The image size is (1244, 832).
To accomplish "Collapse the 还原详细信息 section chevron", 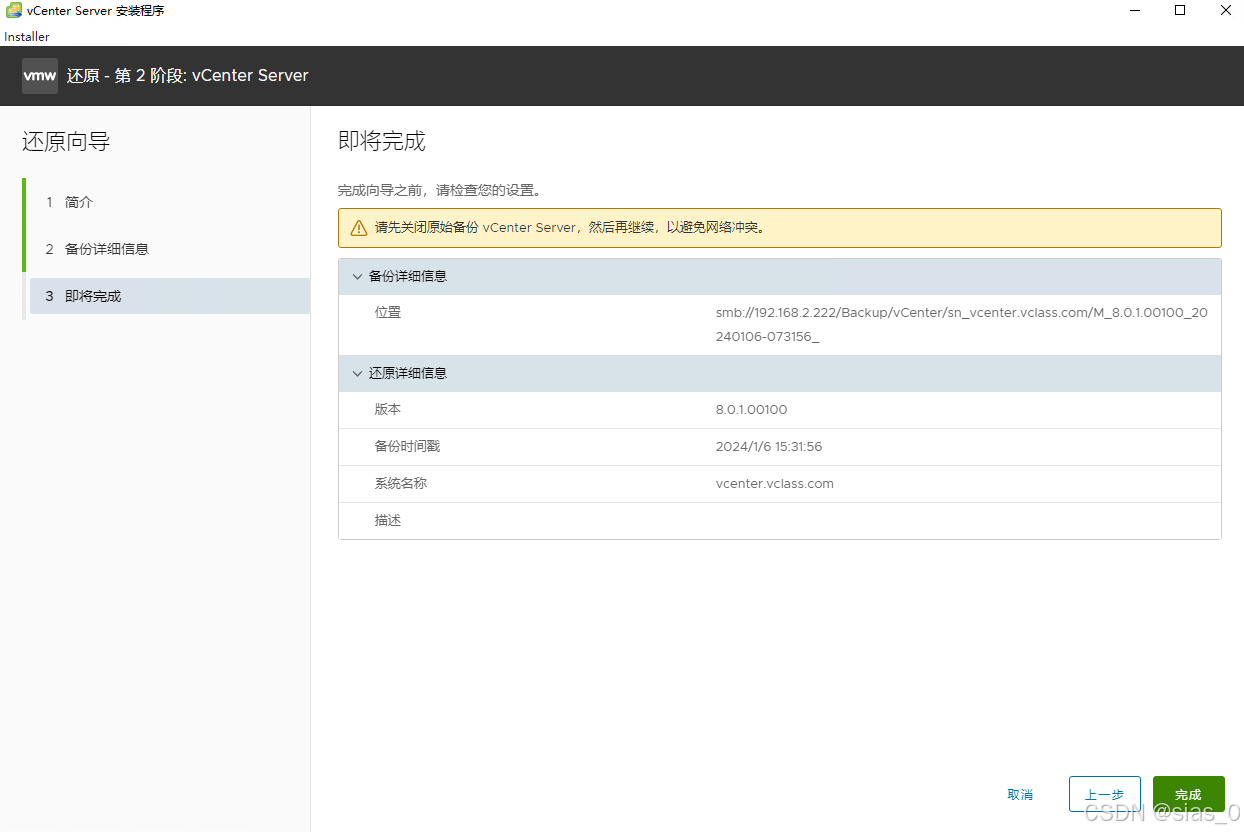I will pos(357,374).
